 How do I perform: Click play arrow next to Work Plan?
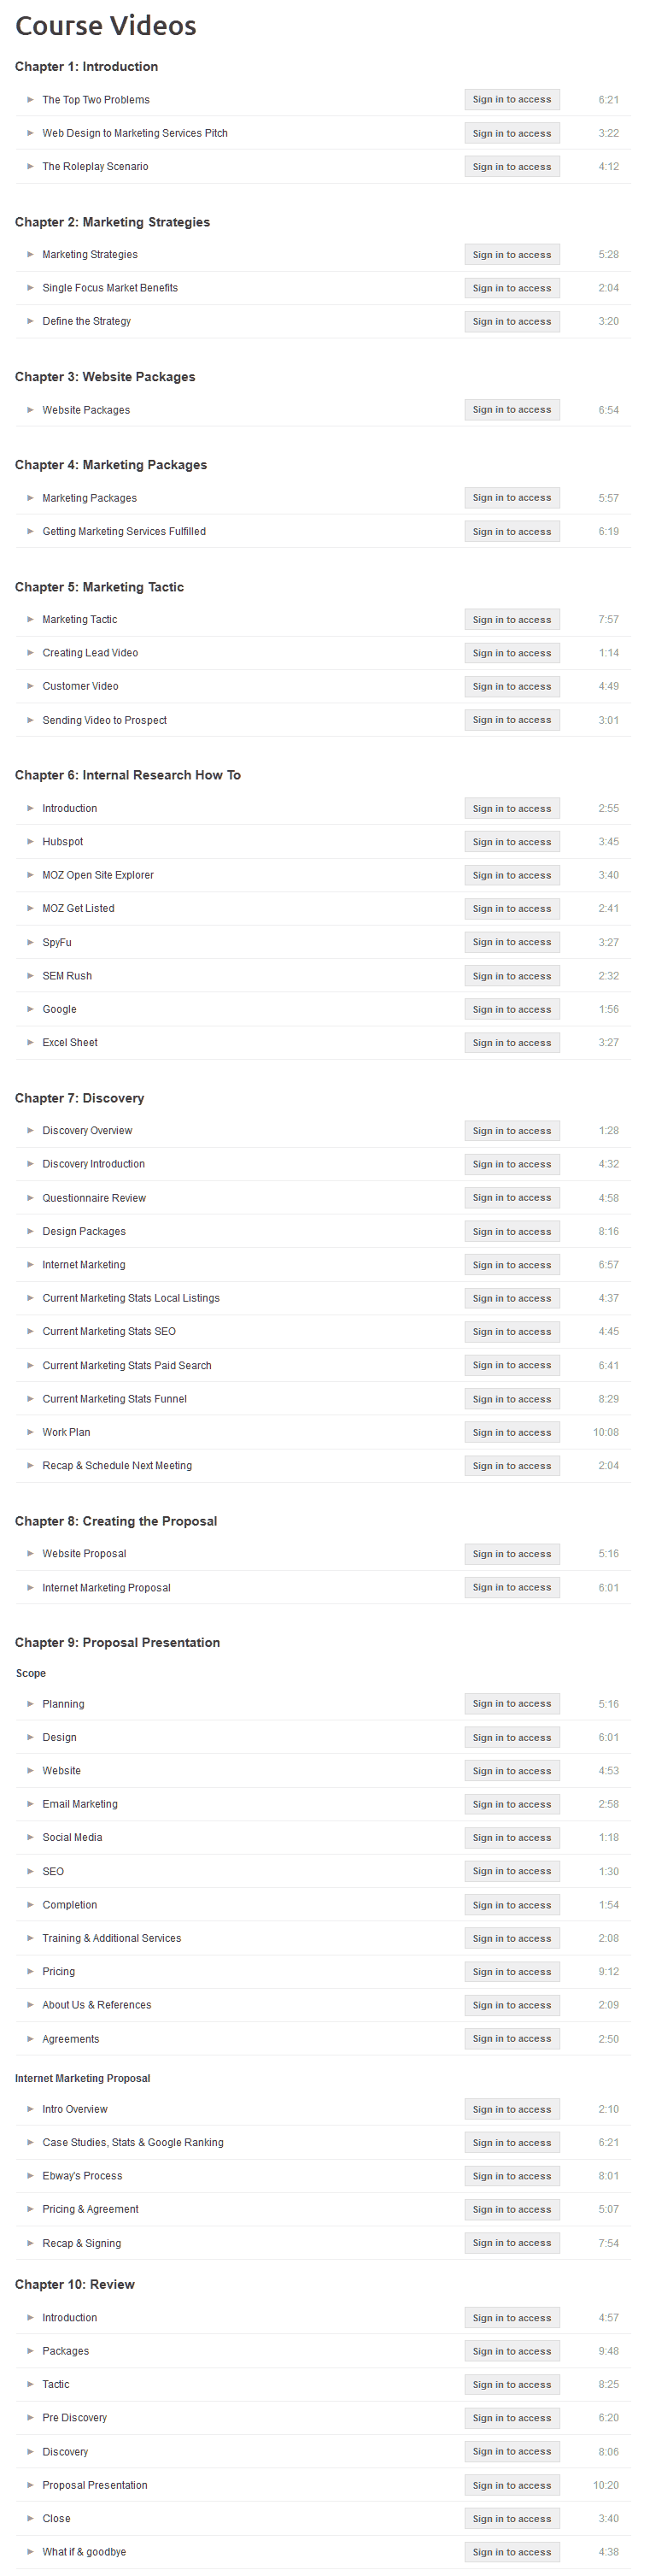30,1432
